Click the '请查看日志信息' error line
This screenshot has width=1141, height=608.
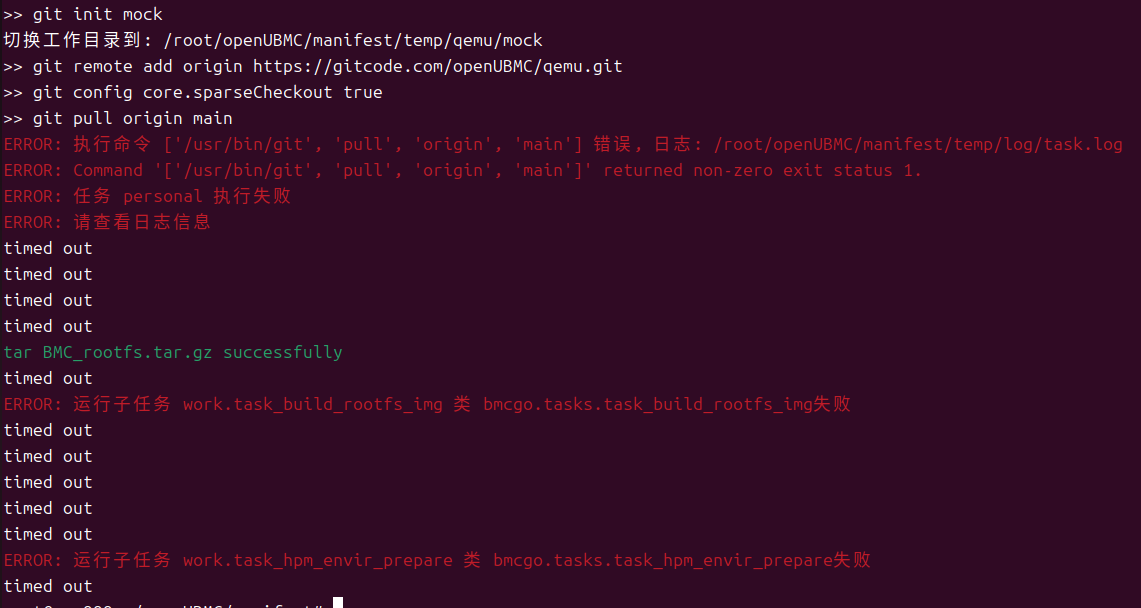click(107, 223)
